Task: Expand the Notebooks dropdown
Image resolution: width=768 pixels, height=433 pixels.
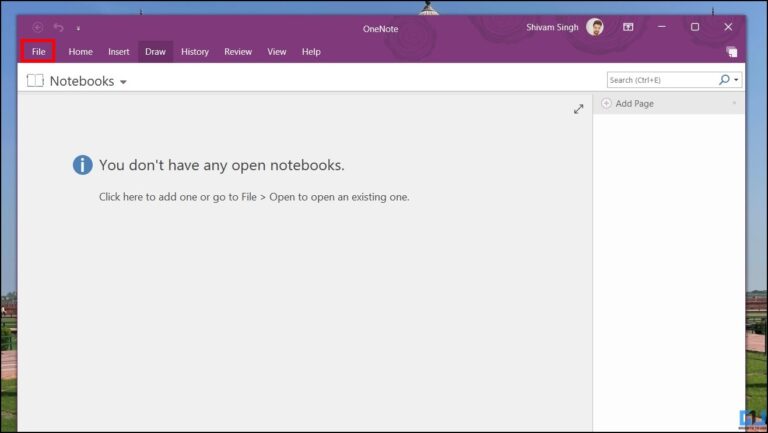Action: 123,82
